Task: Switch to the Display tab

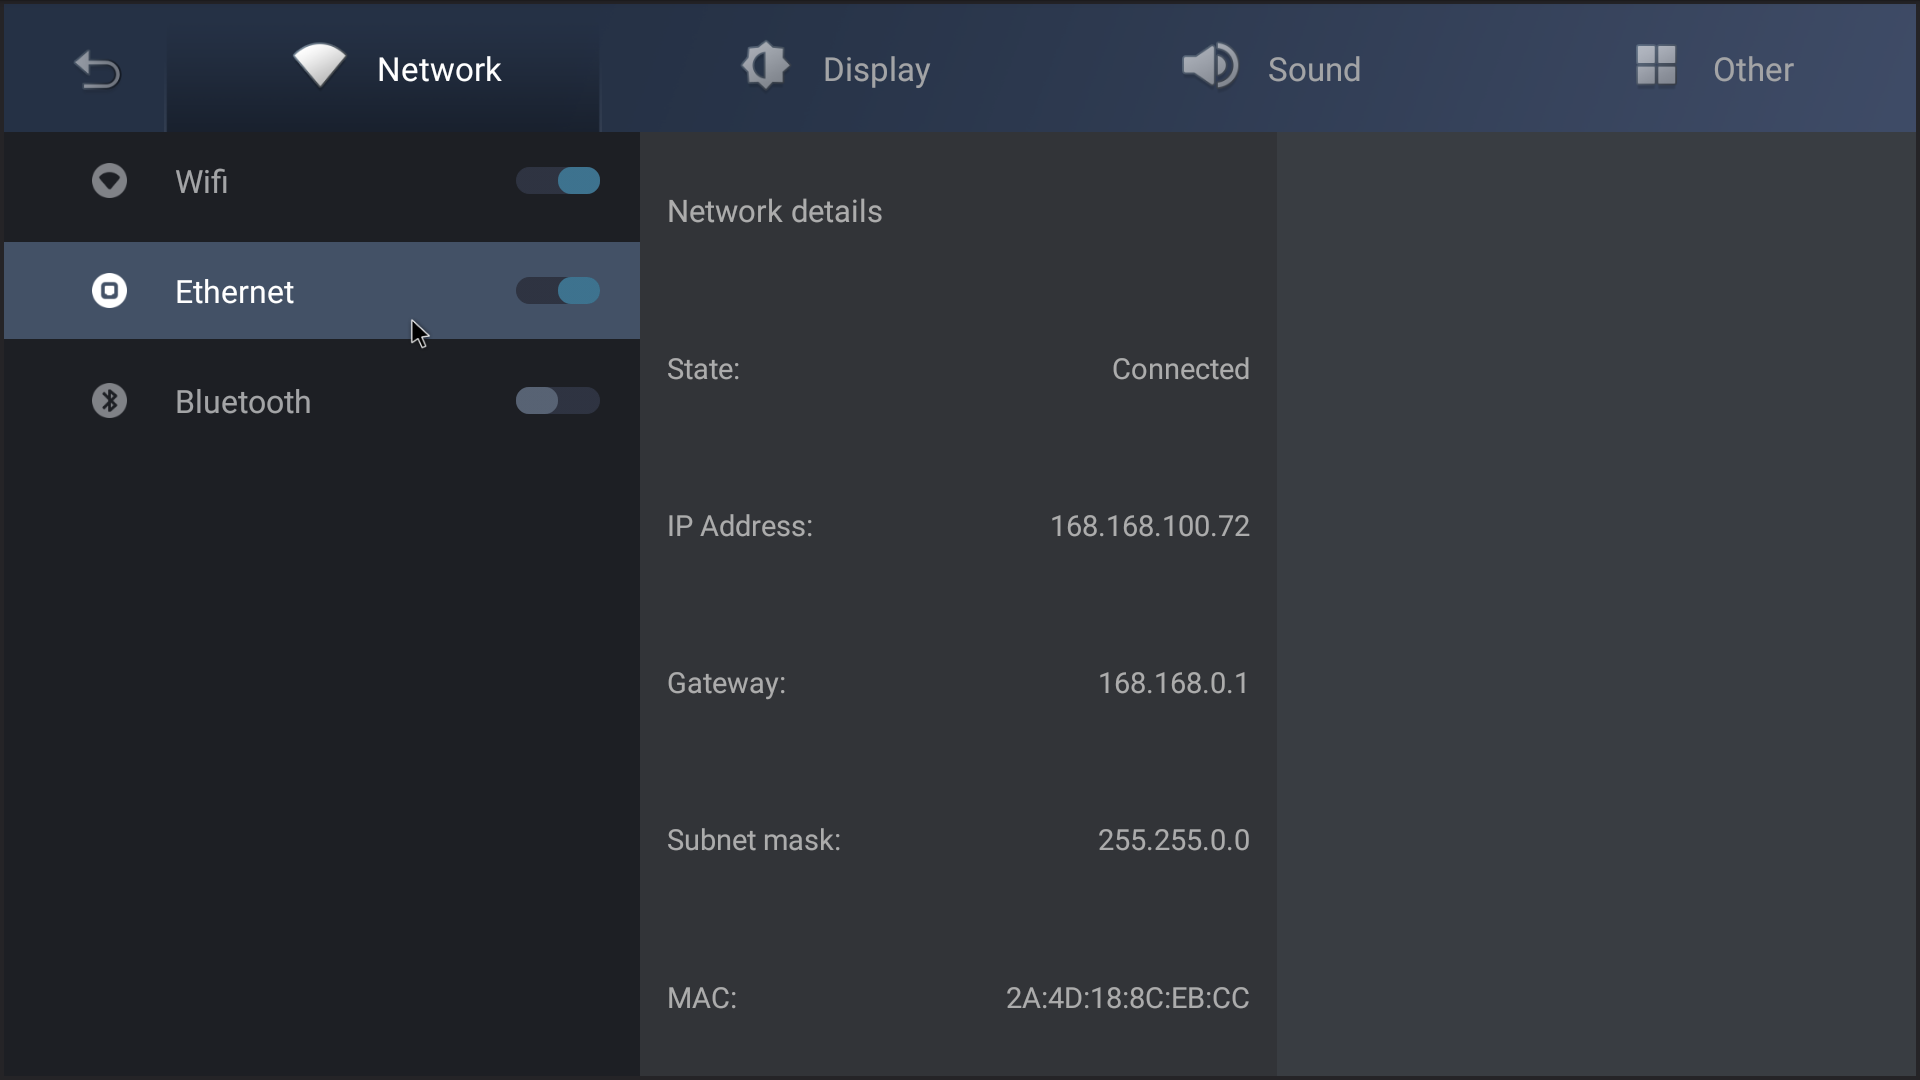Action: pyautogui.click(x=836, y=67)
